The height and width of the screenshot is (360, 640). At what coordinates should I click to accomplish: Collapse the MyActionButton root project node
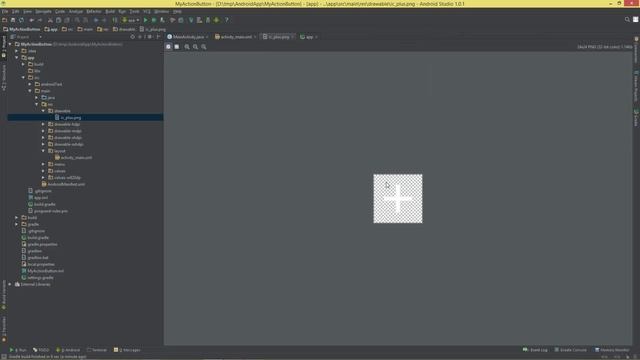click(10, 44)
